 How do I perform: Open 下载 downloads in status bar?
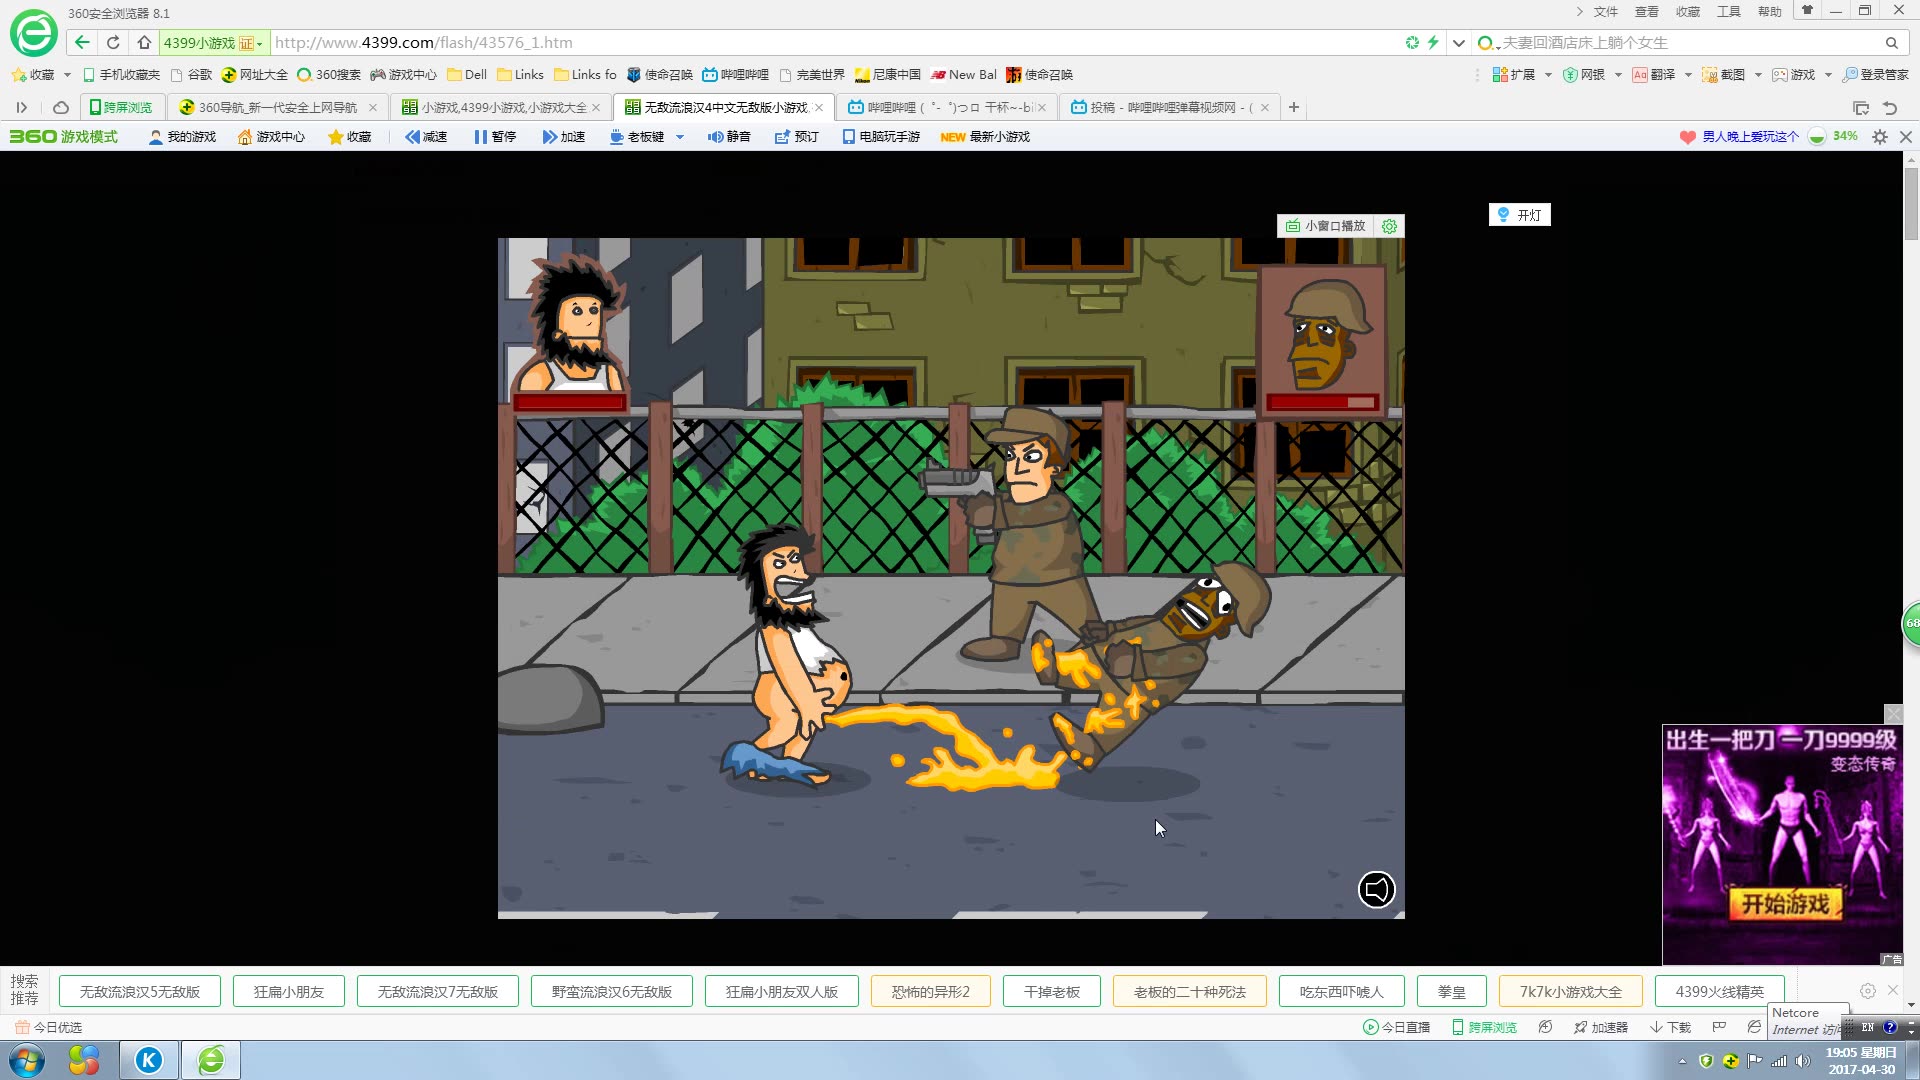(1670, 1027)
